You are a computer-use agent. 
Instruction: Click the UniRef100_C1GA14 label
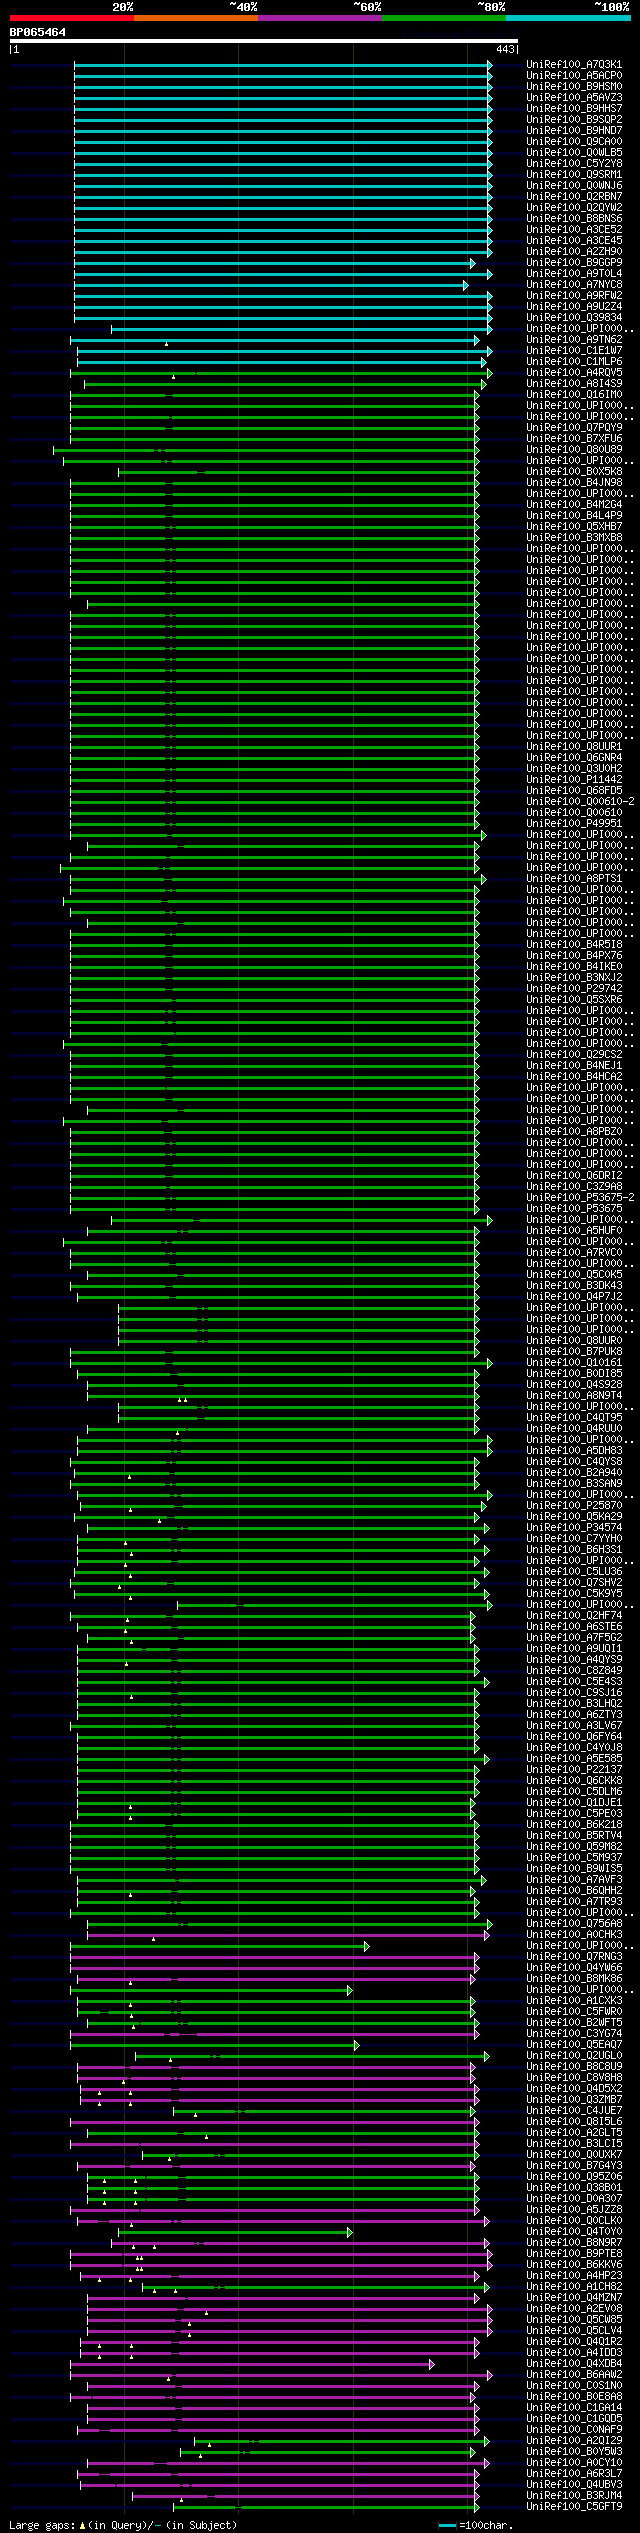point(574,2408)
